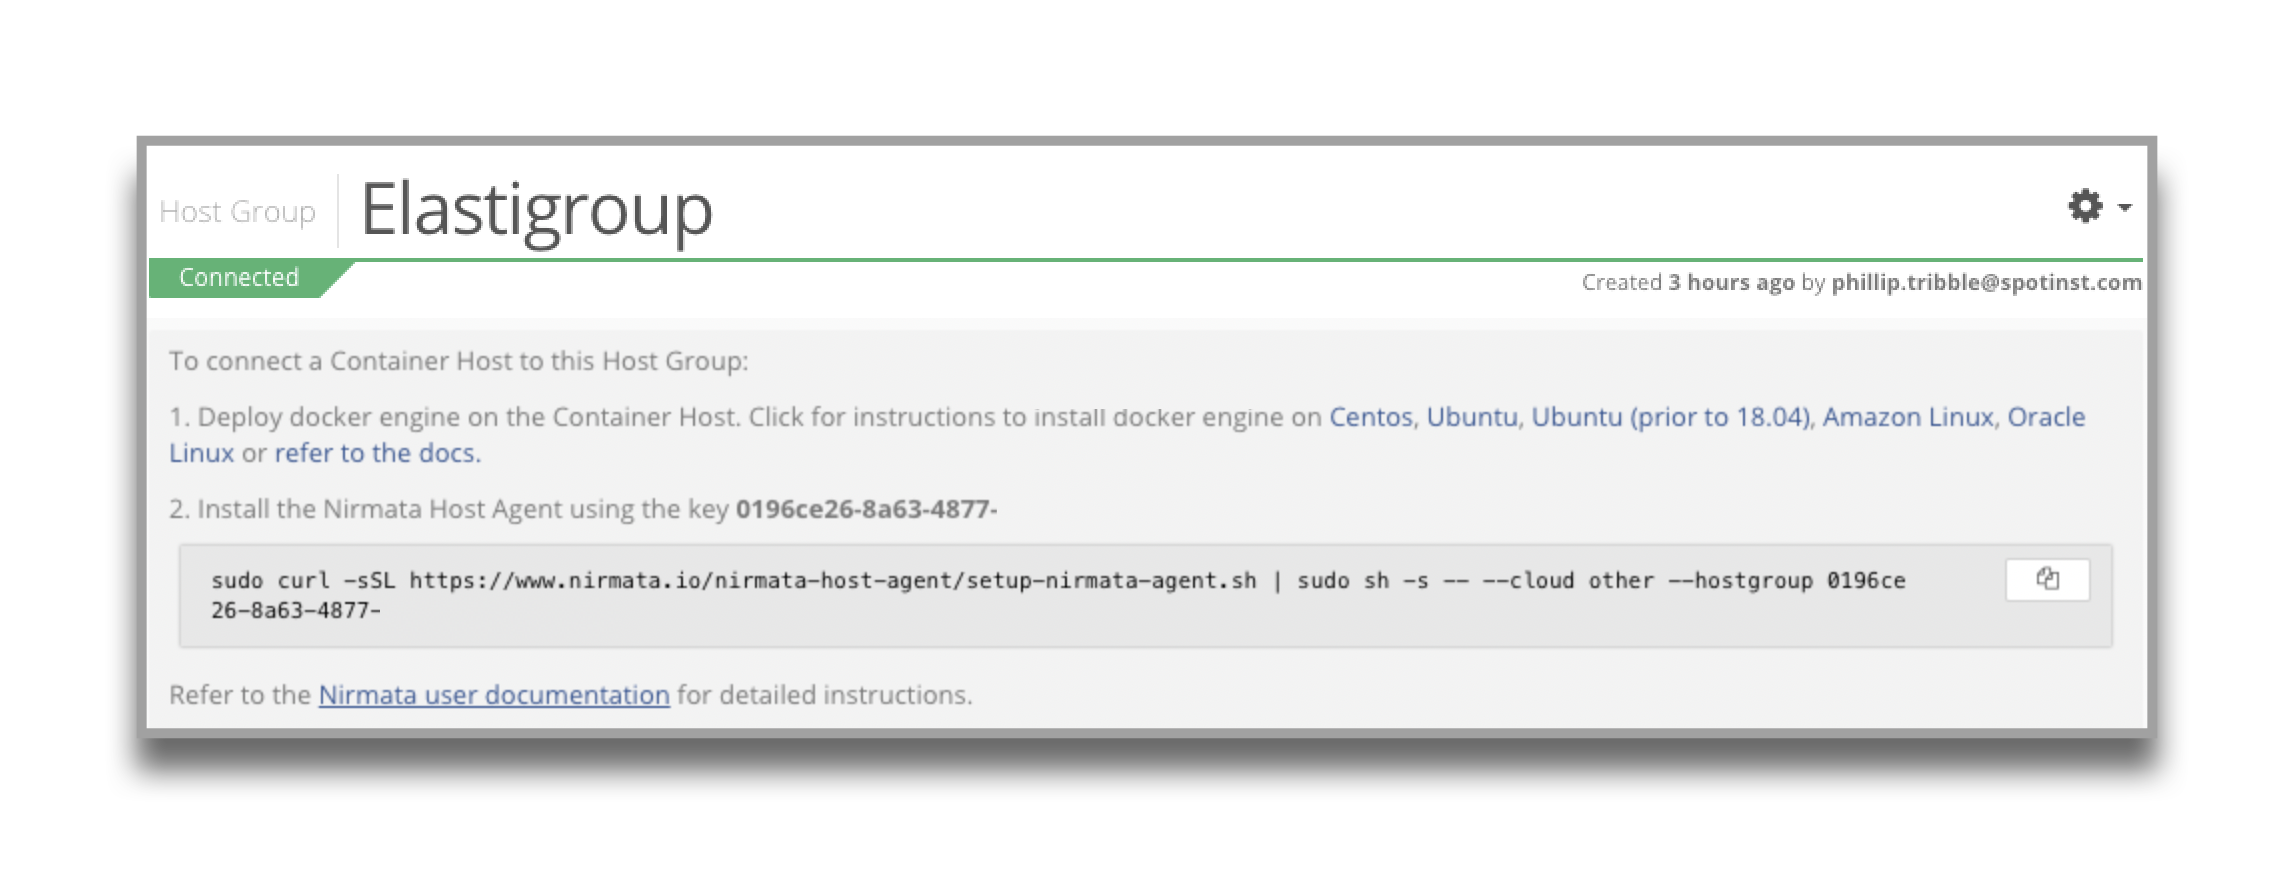
Task: Click the "refer to the docs" link
Action: [x=377, y=453]
